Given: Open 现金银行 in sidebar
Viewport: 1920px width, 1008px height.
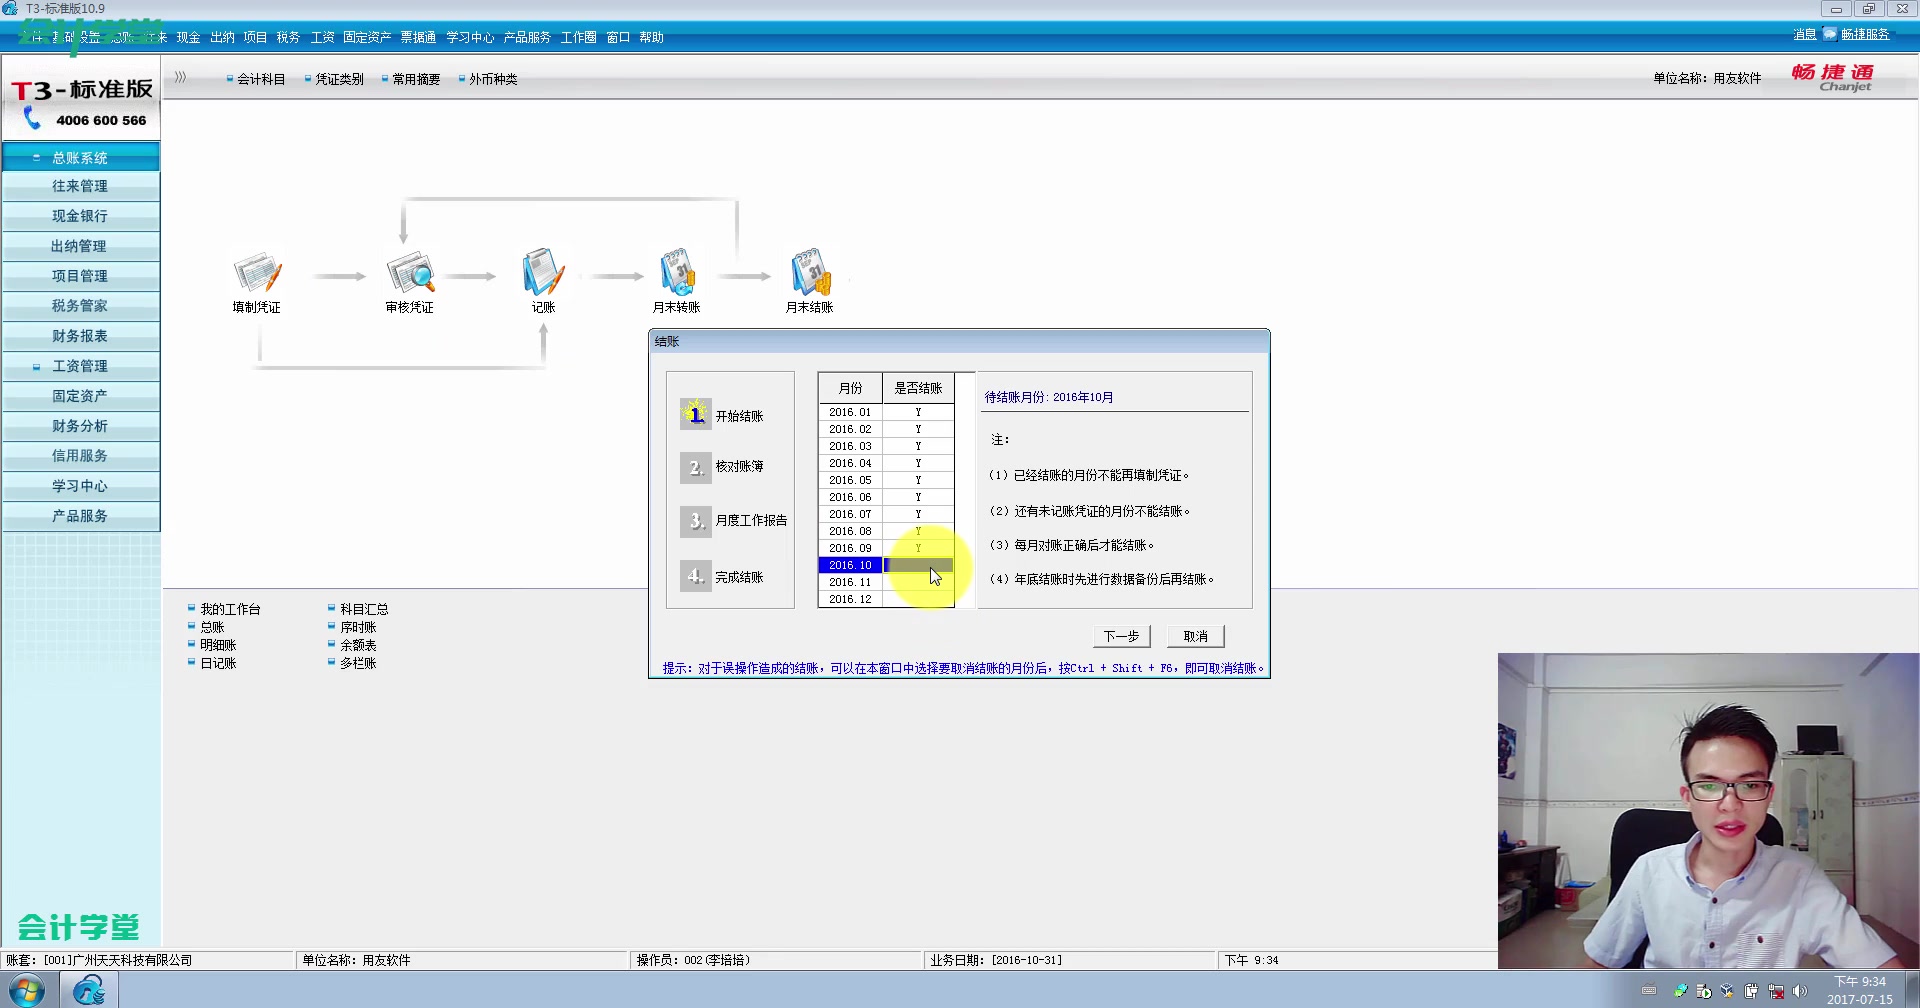Looking at the screenshot, I should [x=81, y=216].
